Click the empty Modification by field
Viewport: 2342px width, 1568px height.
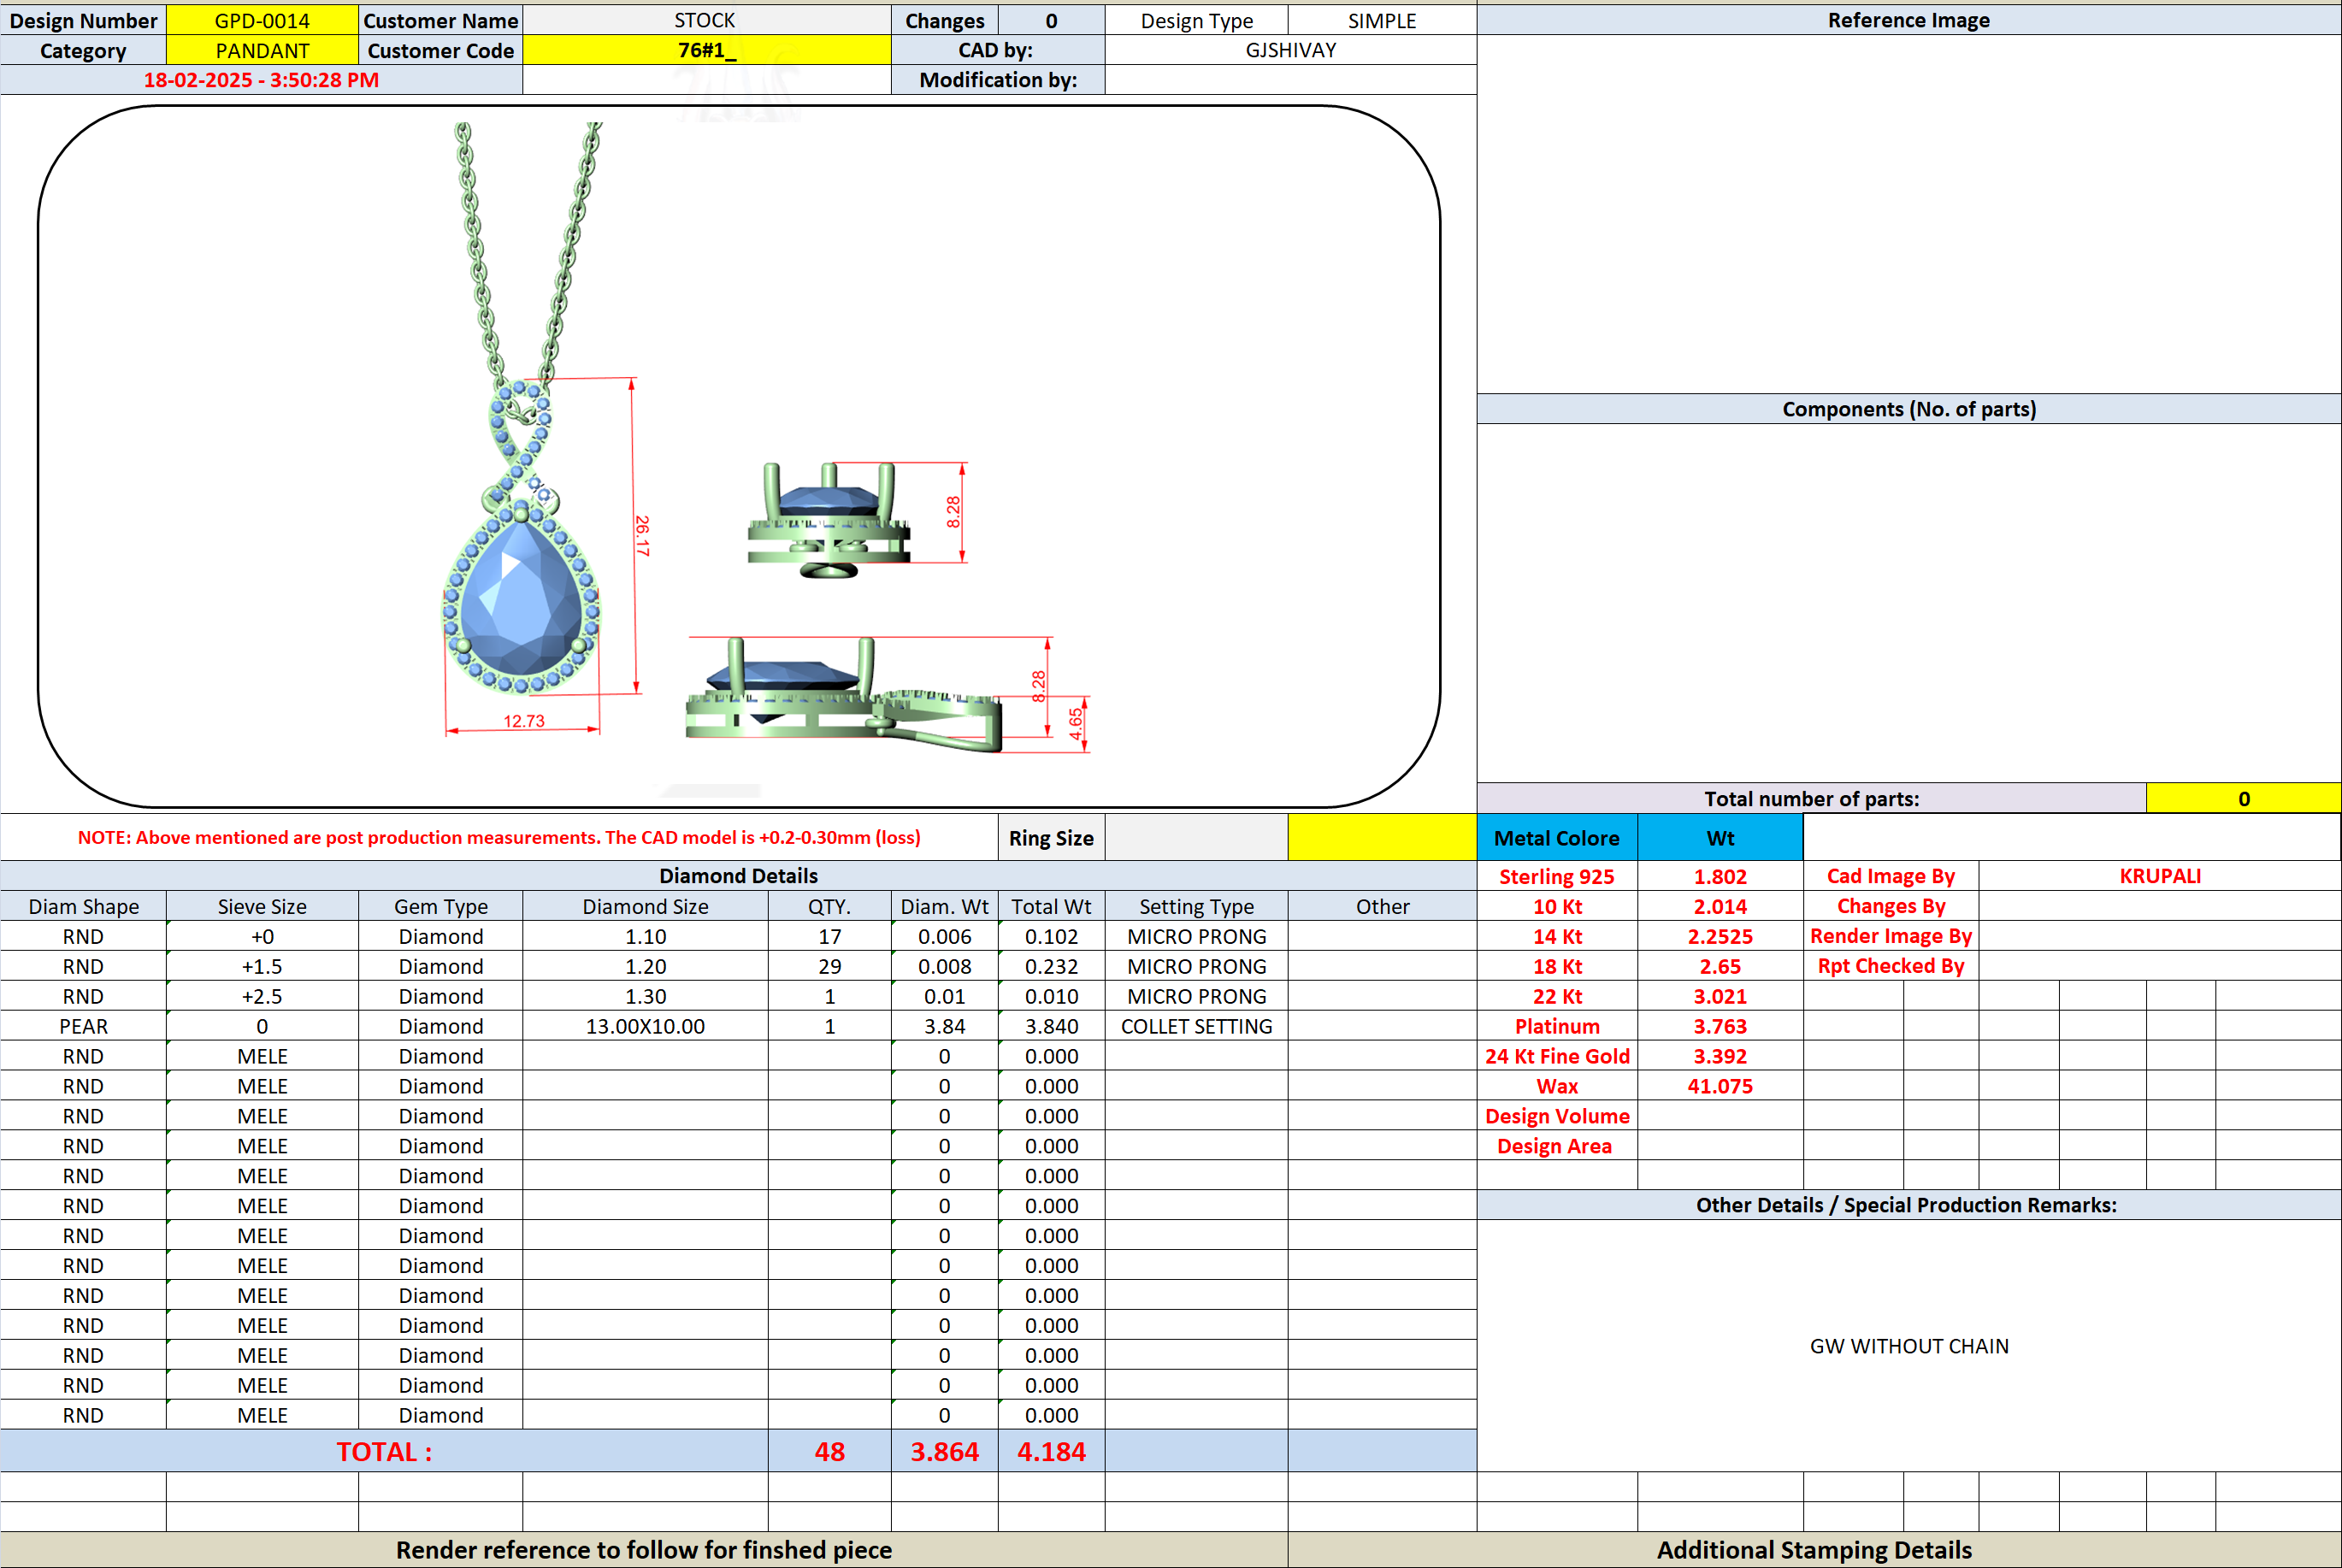click(x=1290, y=80)
